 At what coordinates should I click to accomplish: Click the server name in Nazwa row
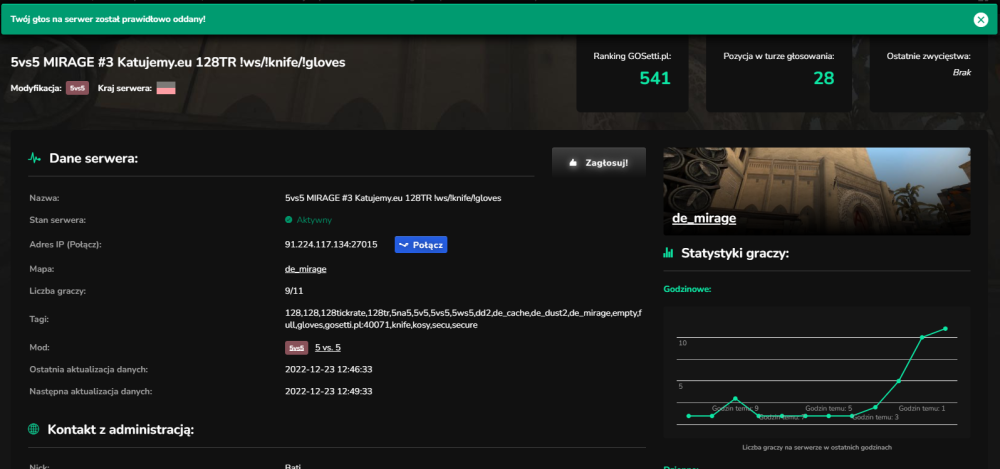click(x=393, y=198)
